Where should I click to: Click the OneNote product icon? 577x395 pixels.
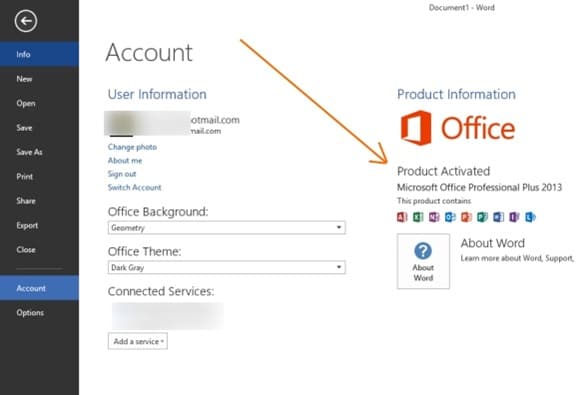tap(434, 217)
